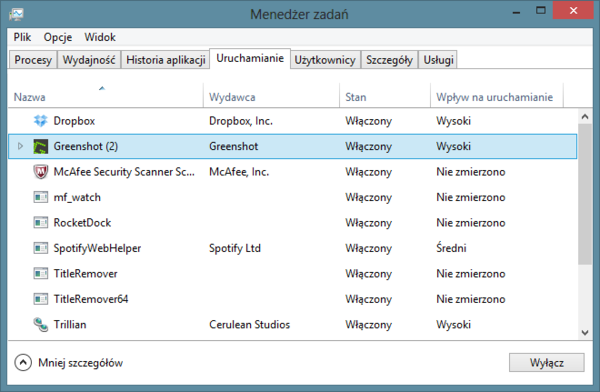The height and width of the screenshot is (392, 600).
Task: Click the scrollbar down arrow
Action: click(x=585, y=333)
